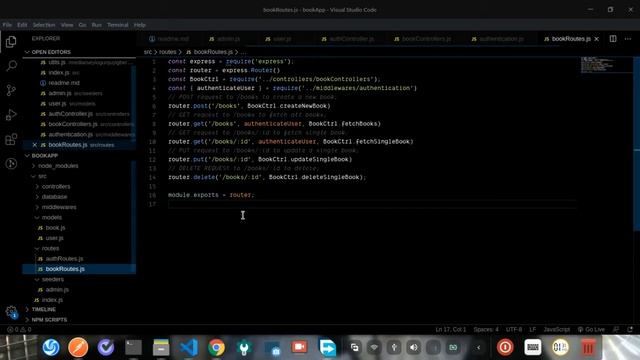Viewport: 640px width, 360px height.
Task: Open the terminal app in the dock
Action: click(133, 347)
